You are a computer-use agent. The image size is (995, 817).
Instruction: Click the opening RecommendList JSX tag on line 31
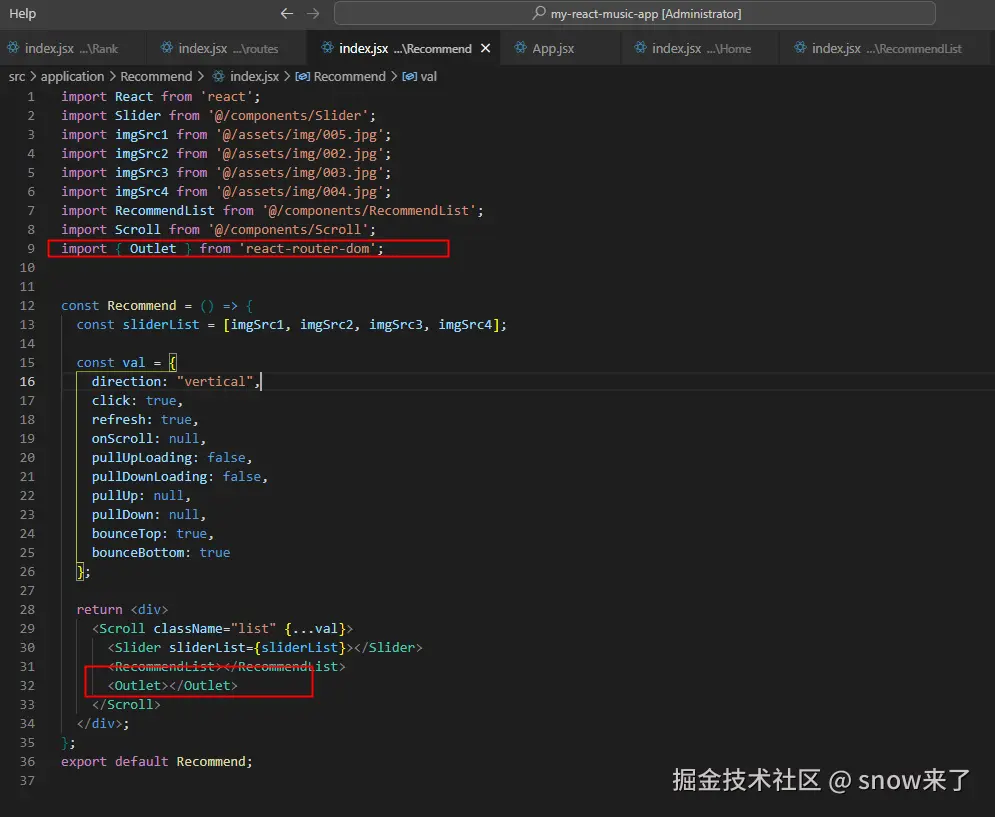[x=164, y=667]
